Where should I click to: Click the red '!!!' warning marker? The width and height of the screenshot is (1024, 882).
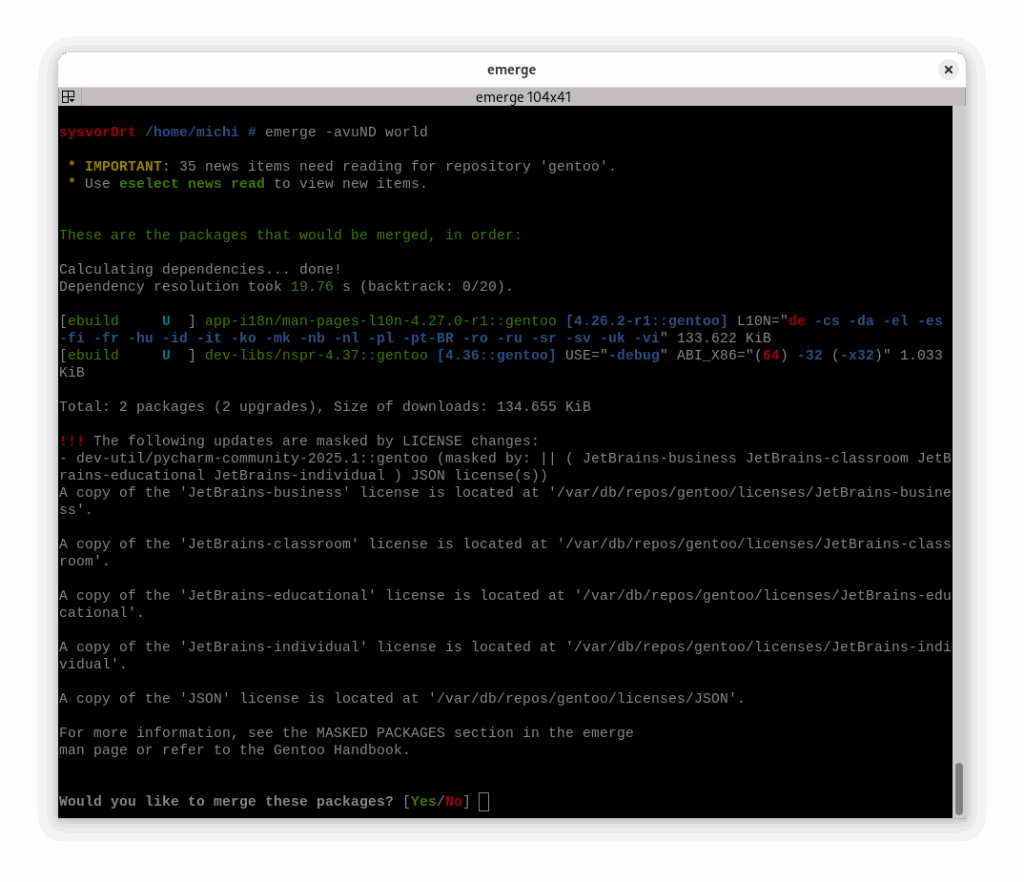click(72, 441)
